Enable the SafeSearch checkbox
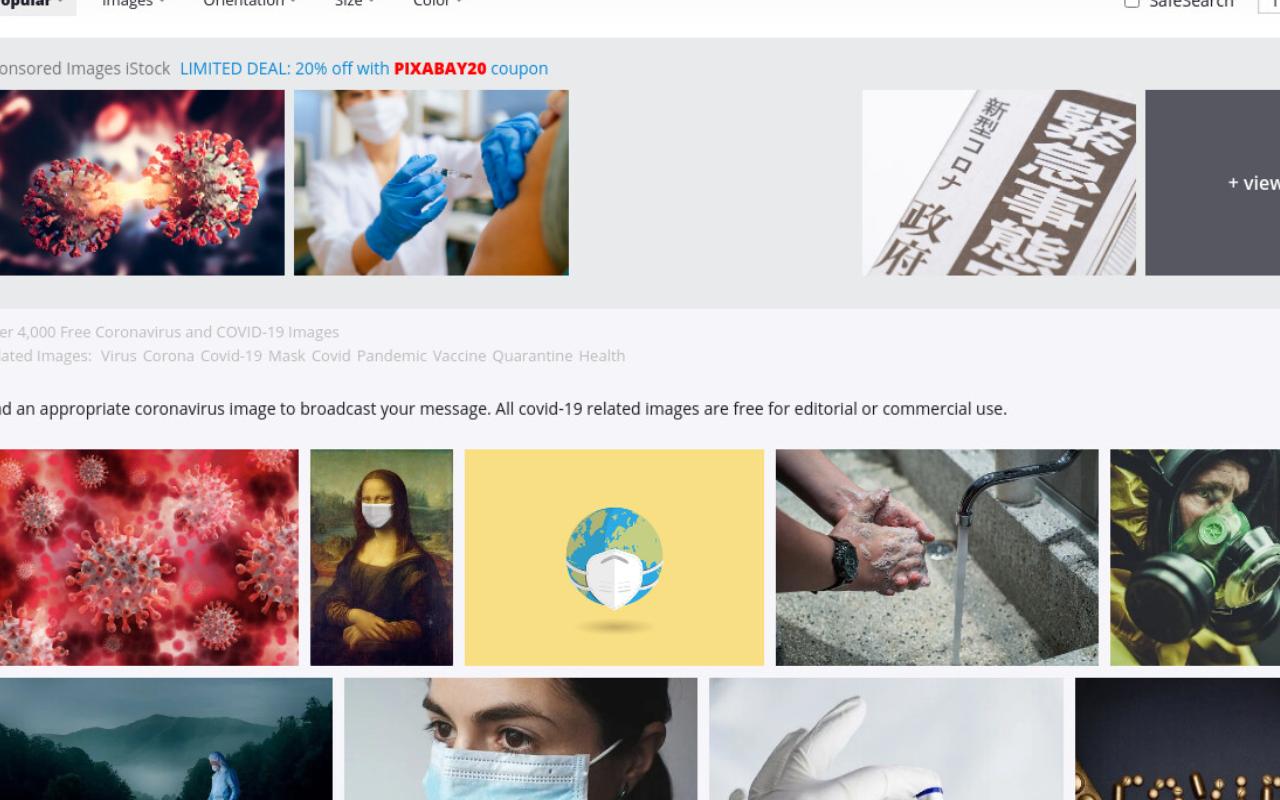Image resolution: width=1280 pixels, height=800 pixels. tap(1131, 3)
